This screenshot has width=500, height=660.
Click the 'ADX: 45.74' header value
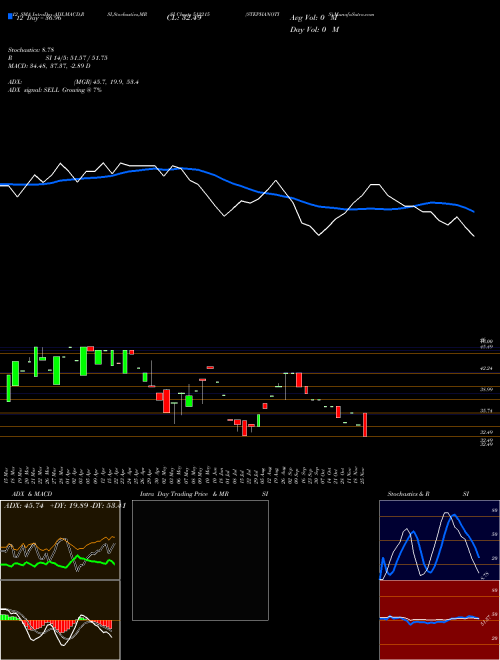pyautogui.click(x=24, y=506)
